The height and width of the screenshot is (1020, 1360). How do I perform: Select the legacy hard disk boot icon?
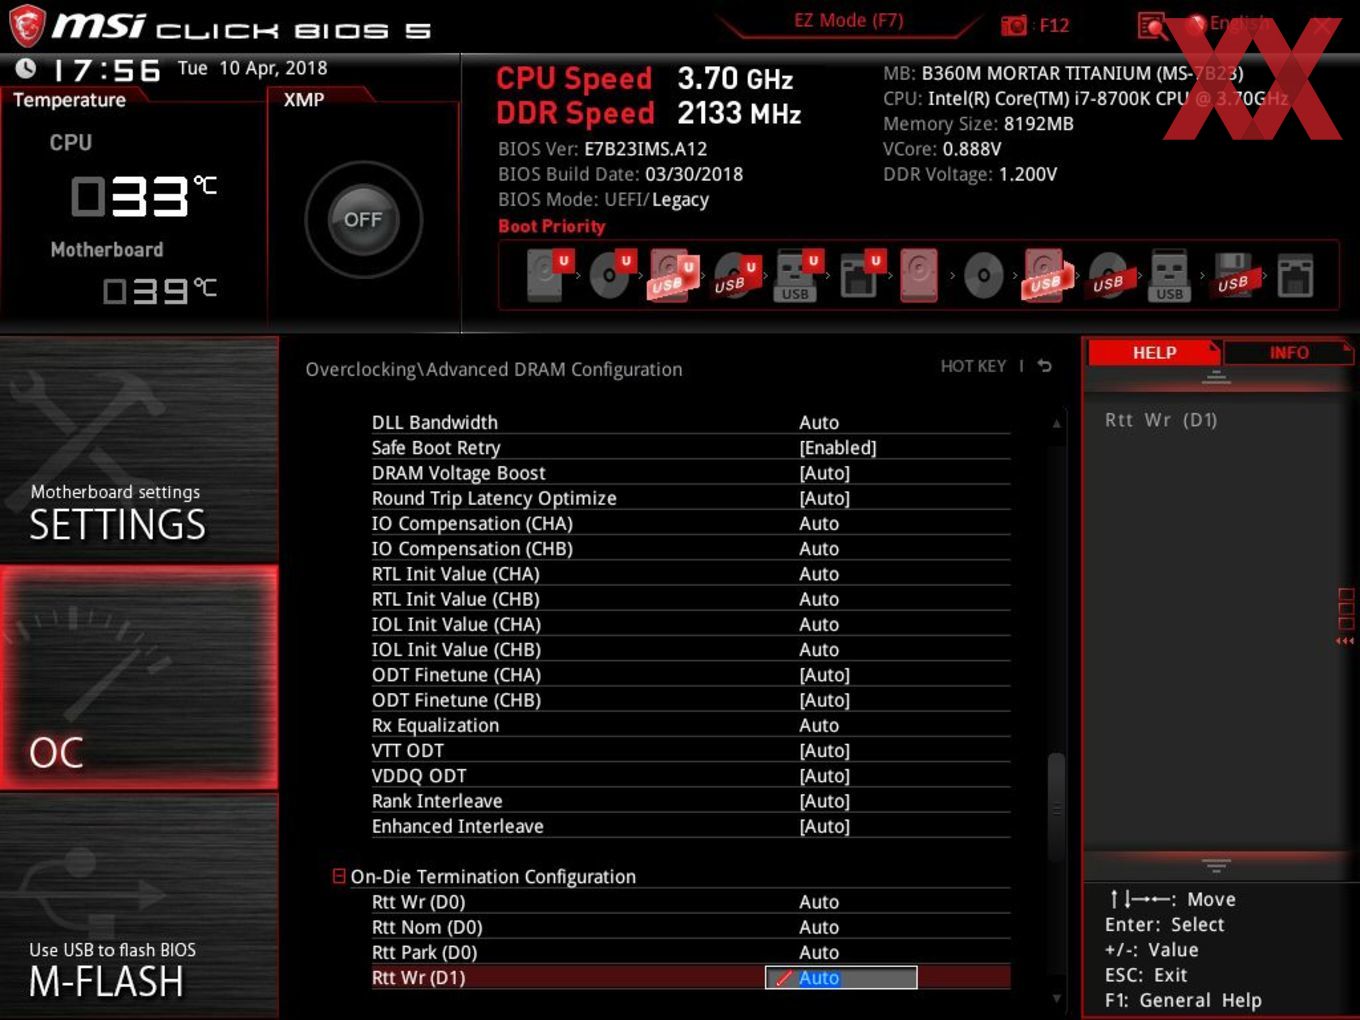[x=920, y=275]
